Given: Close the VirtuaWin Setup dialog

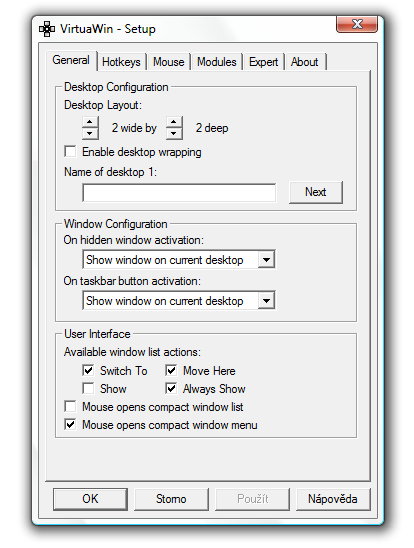Looking at the screenshot, I should pyautogui.click(x=357, y=24).
